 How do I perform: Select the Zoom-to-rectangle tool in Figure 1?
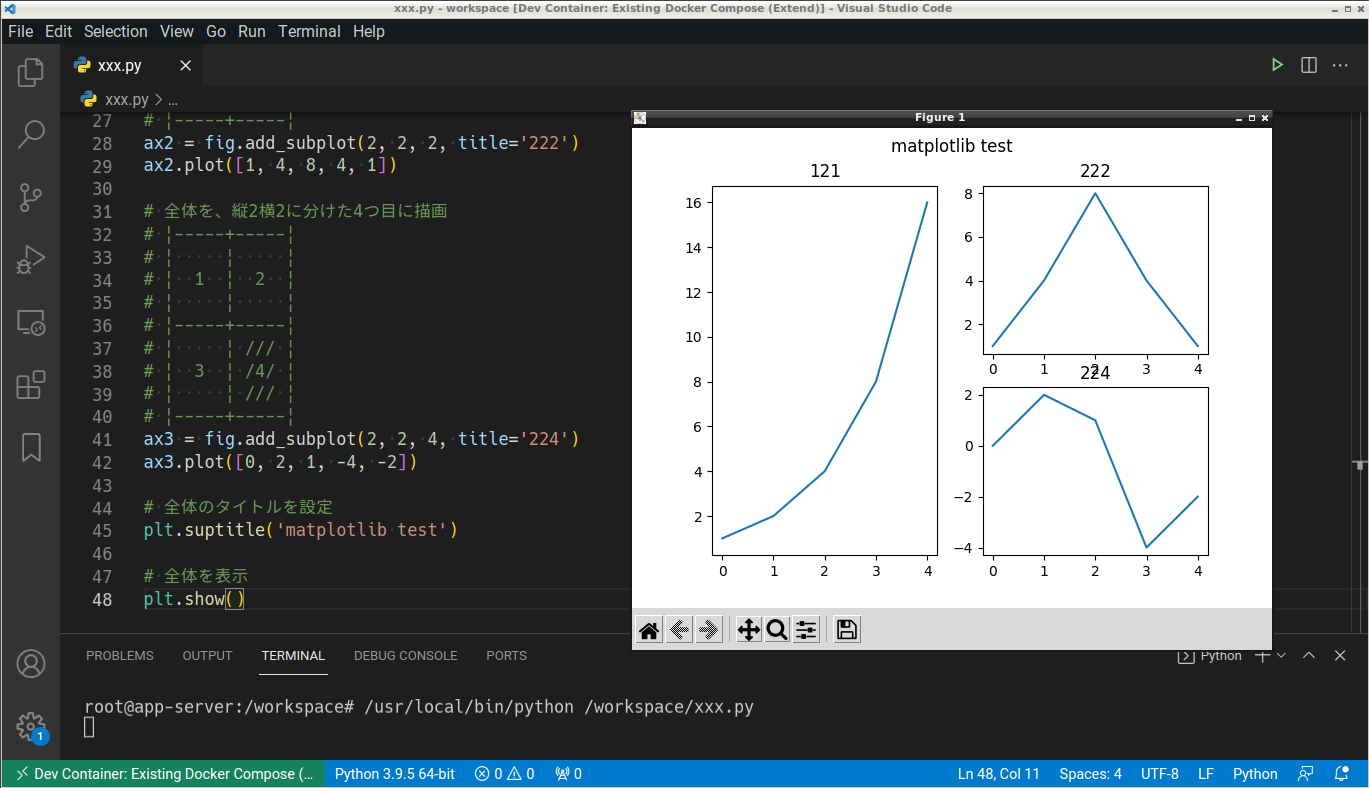pyautogui.click(x=777, y=629)
